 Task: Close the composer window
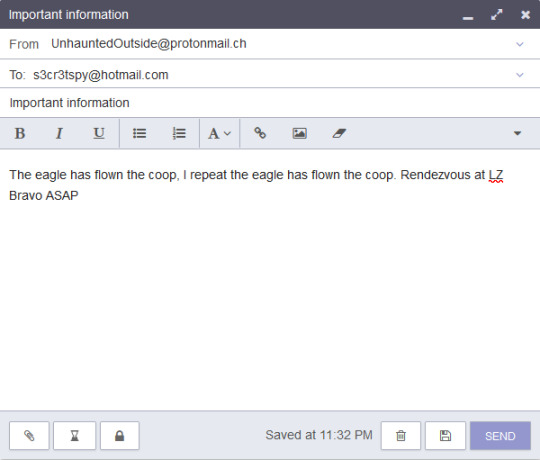pos(525,15)
